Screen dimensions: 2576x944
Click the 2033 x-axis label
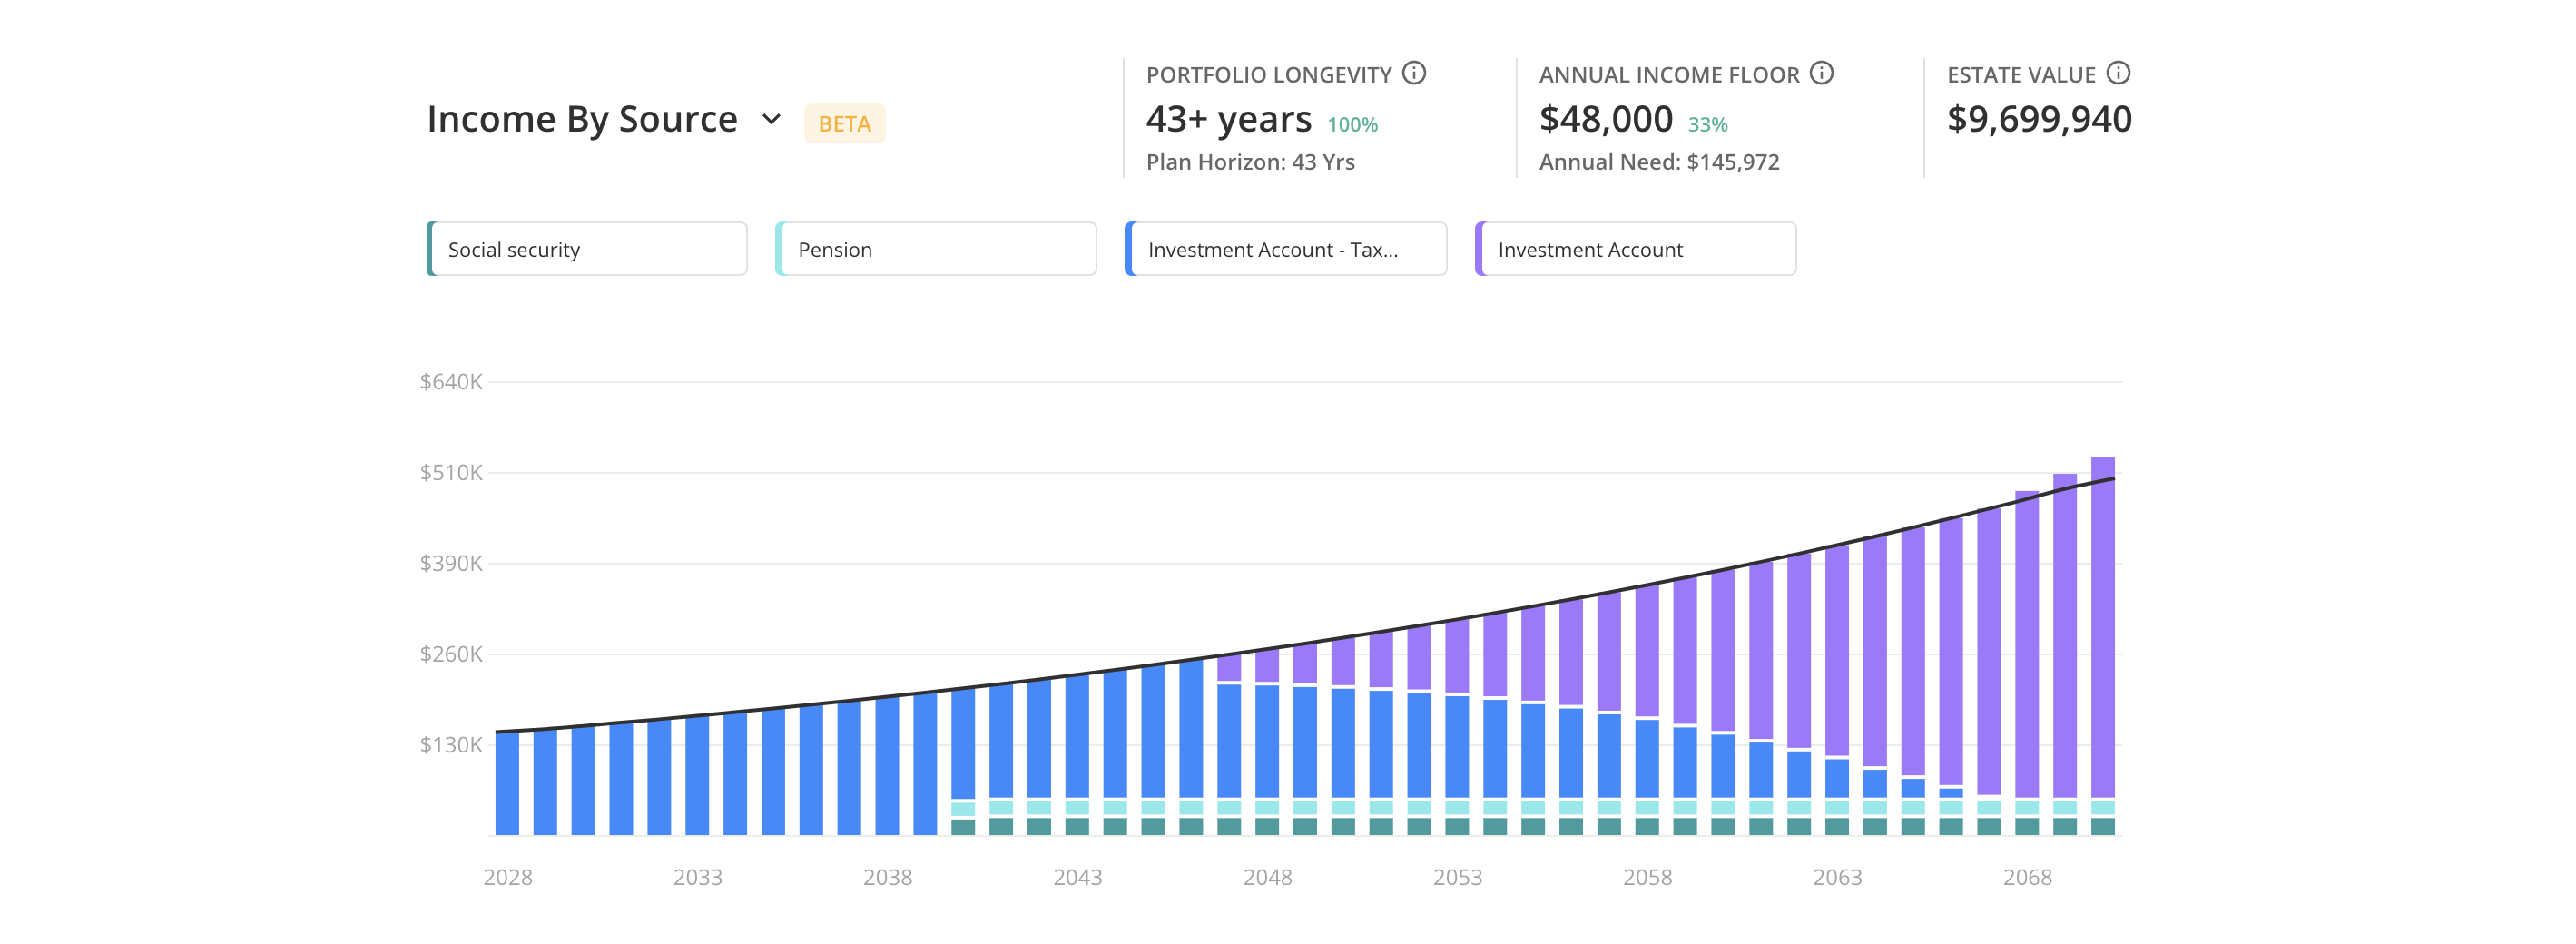[698, 877]
